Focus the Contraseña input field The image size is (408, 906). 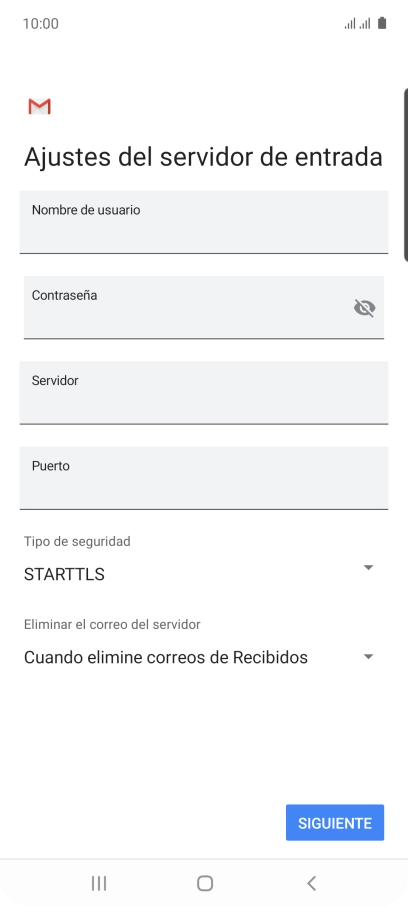click(x=203, y=307)
